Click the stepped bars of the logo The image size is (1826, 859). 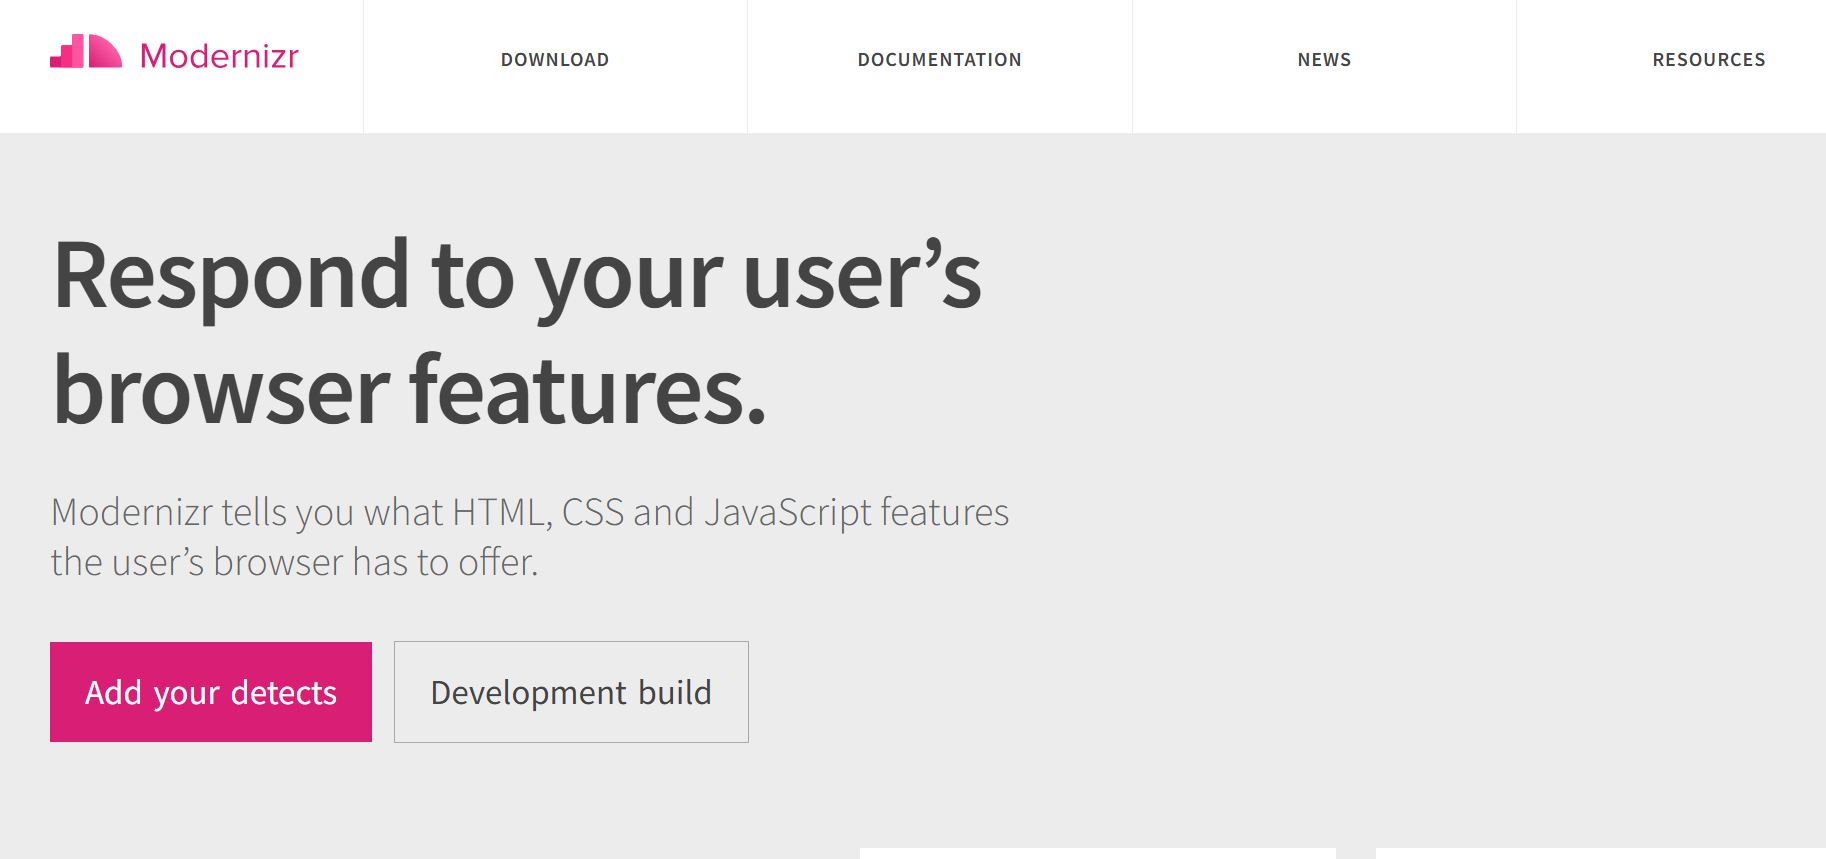click(x=68, y=53)
